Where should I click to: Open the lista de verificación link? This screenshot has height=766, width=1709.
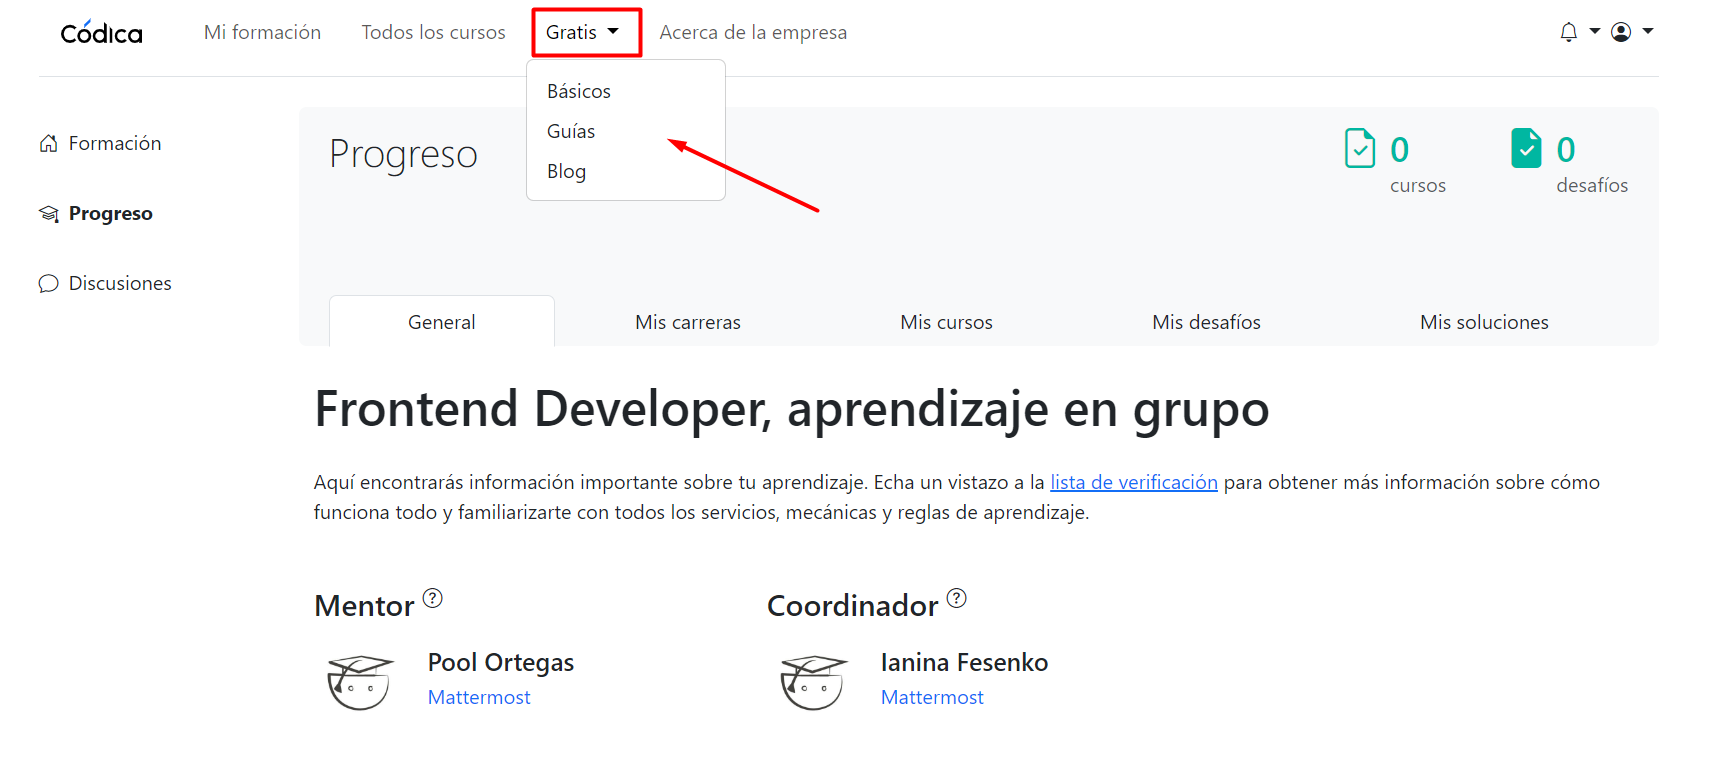(1133, 482)
